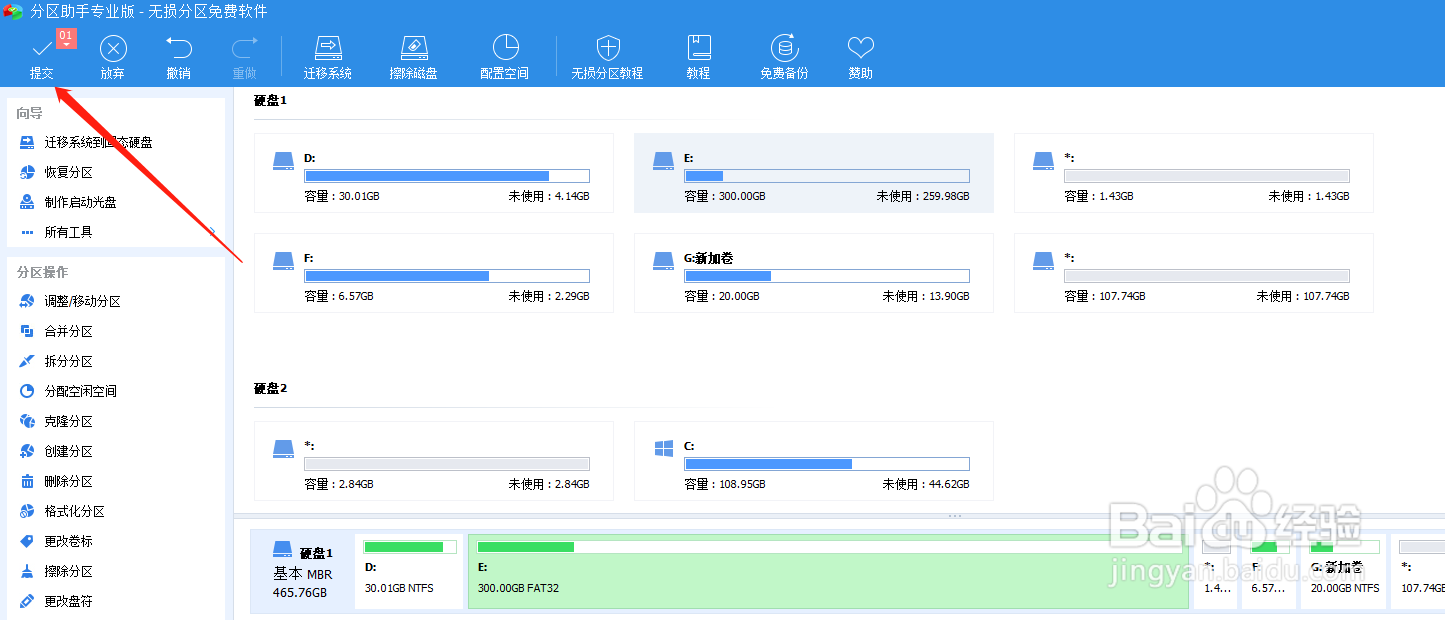The height and width of the screenshot is (620, 1445).
Task: Launch the Free Backup tool
Action: [x=783, y=55]
